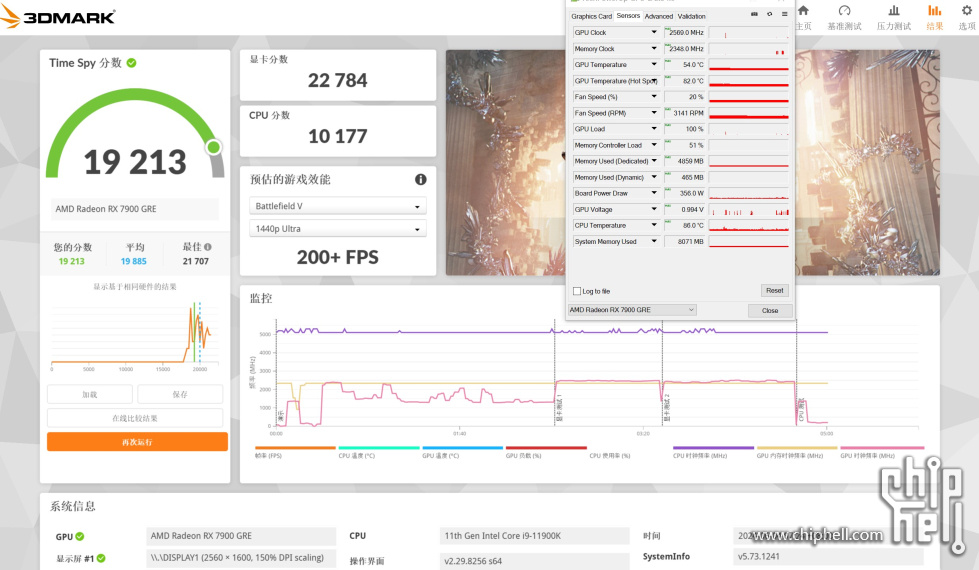Click the 在线比较结果 compare online button

coord(135,418)
